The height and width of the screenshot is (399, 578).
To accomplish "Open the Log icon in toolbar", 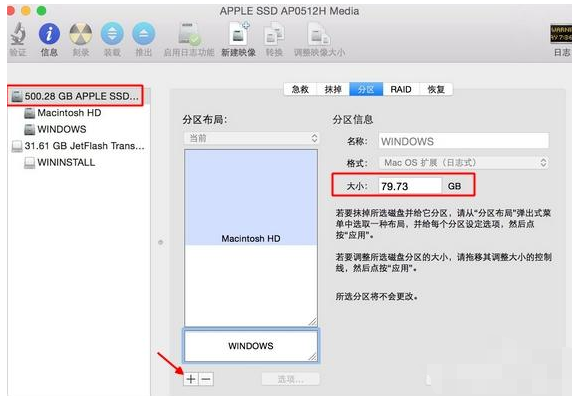I will click(x=561, y=34).
